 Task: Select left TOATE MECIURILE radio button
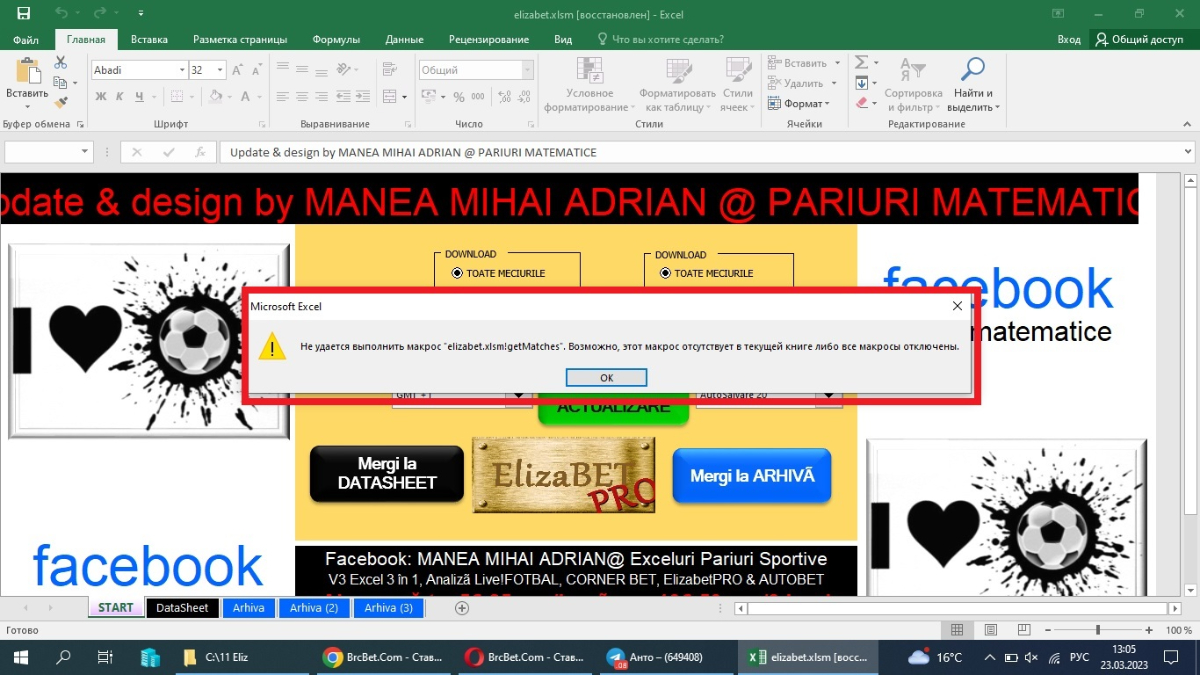(x=457, y=273)
